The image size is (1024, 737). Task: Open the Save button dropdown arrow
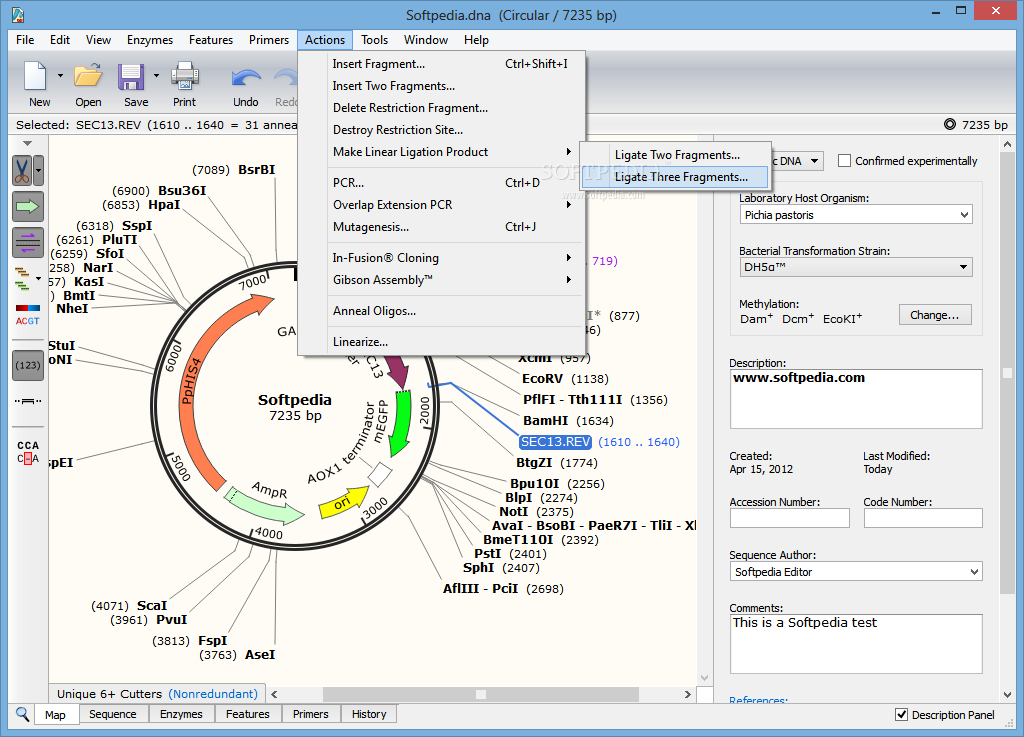pyautogui.click(x=156, y=76)
